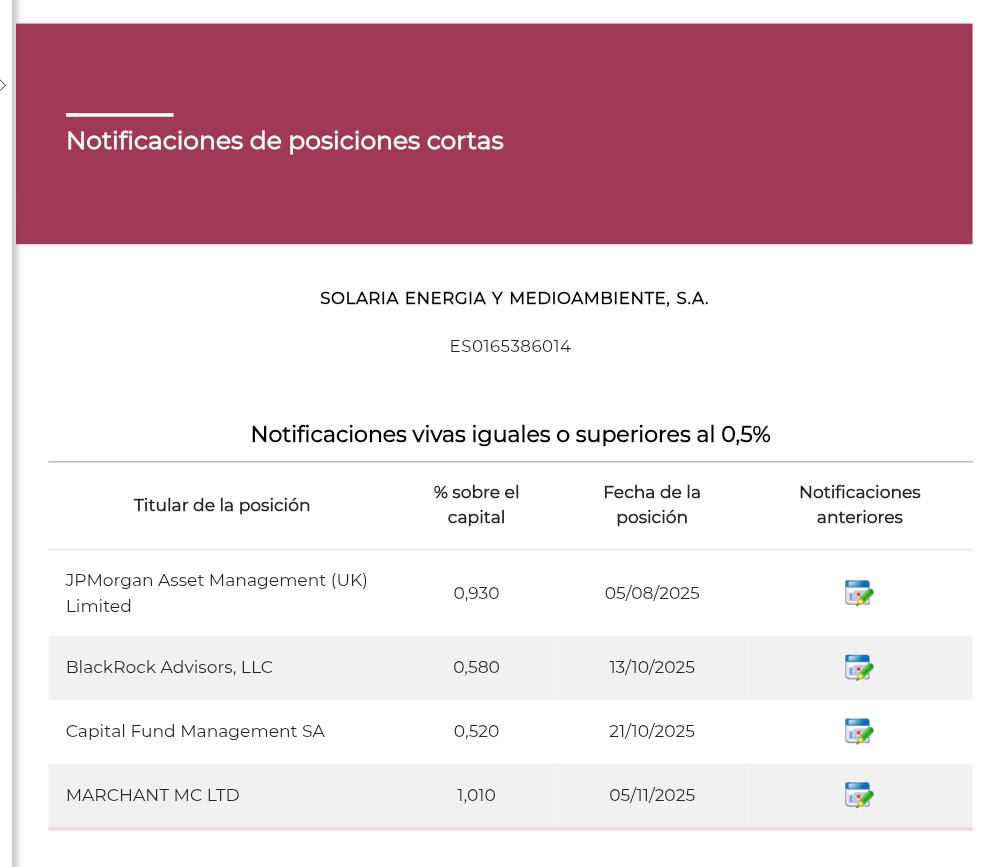Select the BlackRock Advisors, LLC row
Screen dimensions: 1002x867
[169, 667]
